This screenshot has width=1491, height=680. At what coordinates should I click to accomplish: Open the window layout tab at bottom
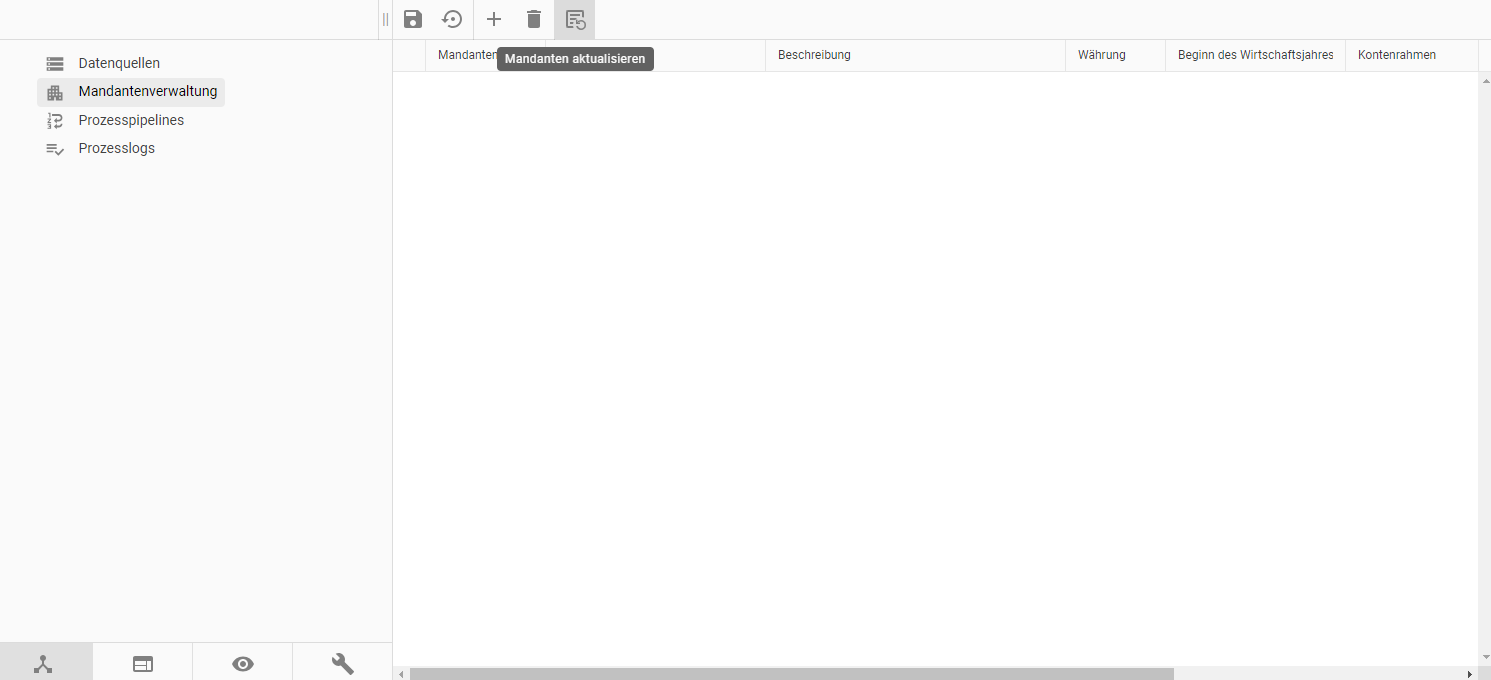pyautogui.click(x=143, y=664)
